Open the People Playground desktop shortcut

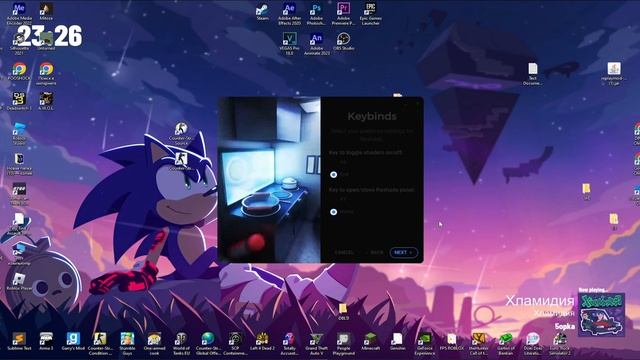343,344
